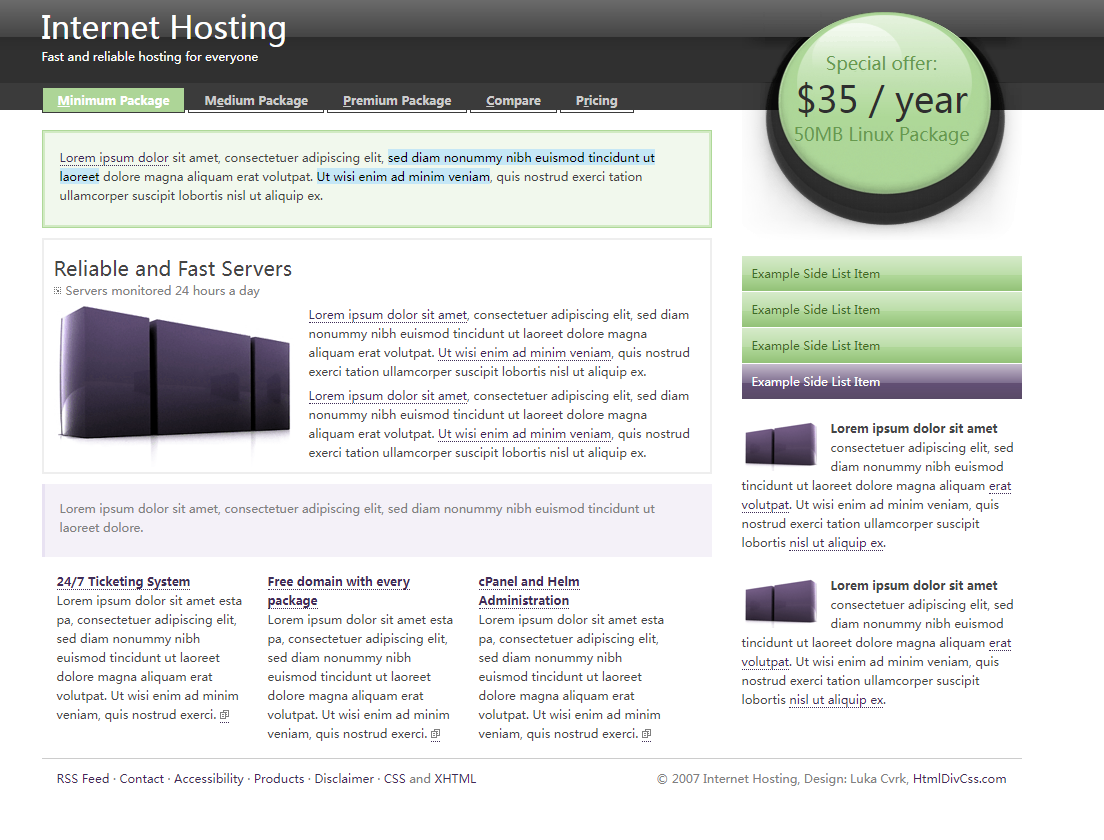Viewport: 1104px width, 840px height.
Task: Click external link icon ending the cPanel paragraph
Action: tap(647, 734)
